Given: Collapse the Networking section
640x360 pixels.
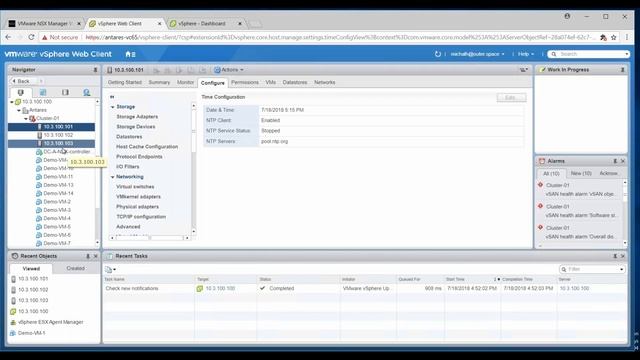Looking at the screenshot, I should 113,177.
